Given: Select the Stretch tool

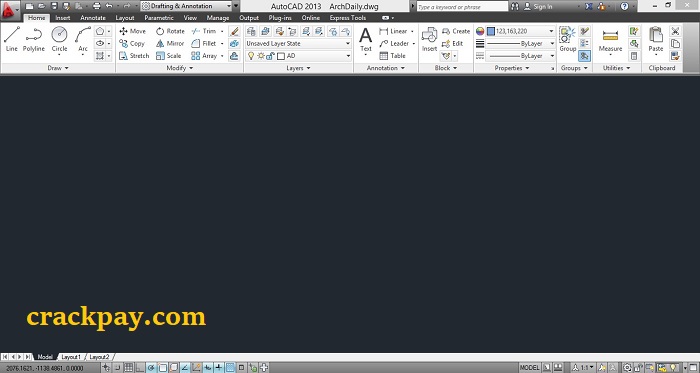Looking at the screenshot, I should [x=134, y=56].
